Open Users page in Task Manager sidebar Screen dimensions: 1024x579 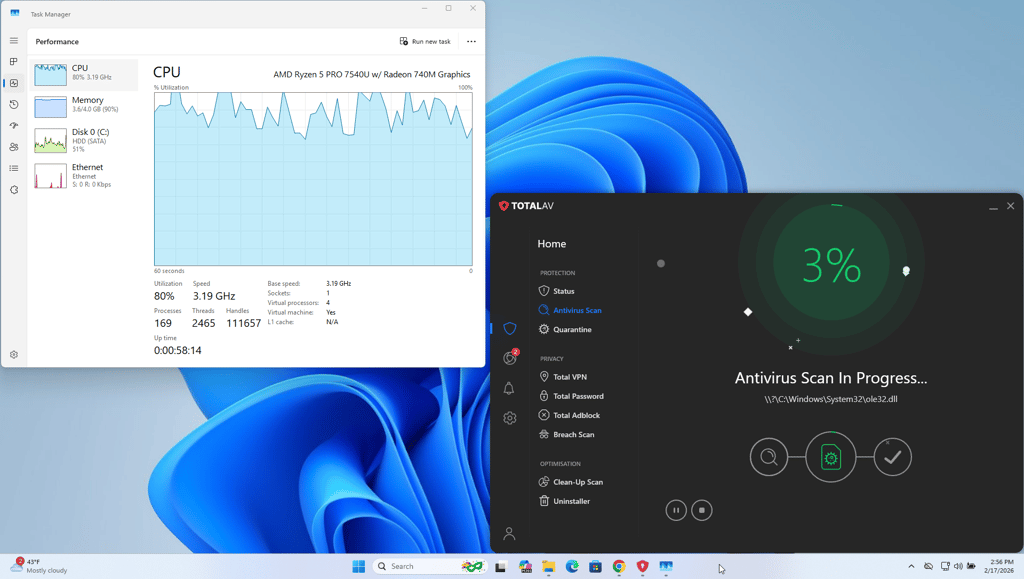[x=14, y=147]
